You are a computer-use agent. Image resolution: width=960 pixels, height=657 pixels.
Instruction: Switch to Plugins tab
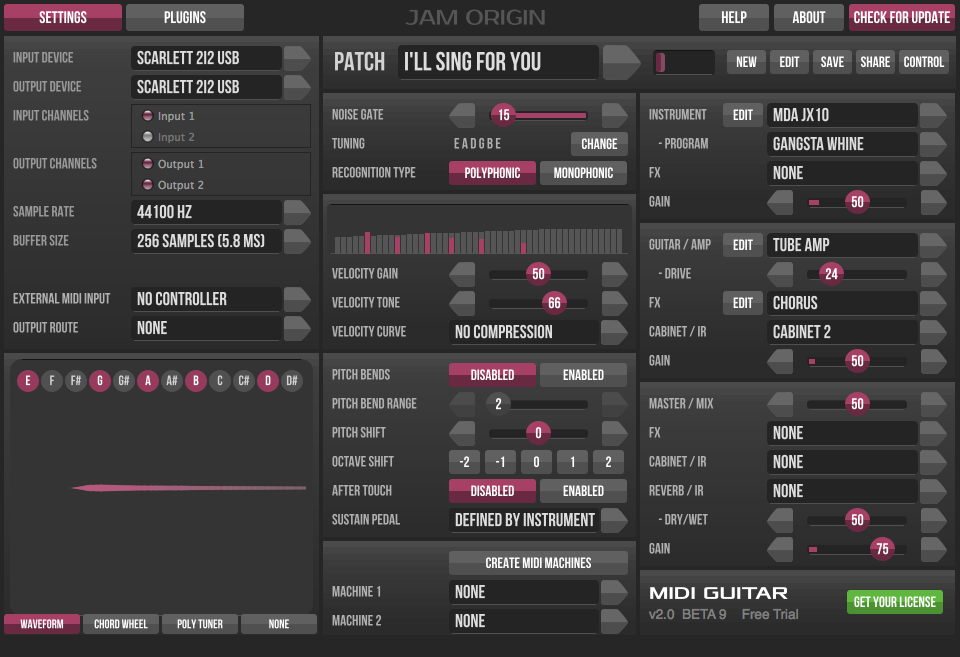185,17
